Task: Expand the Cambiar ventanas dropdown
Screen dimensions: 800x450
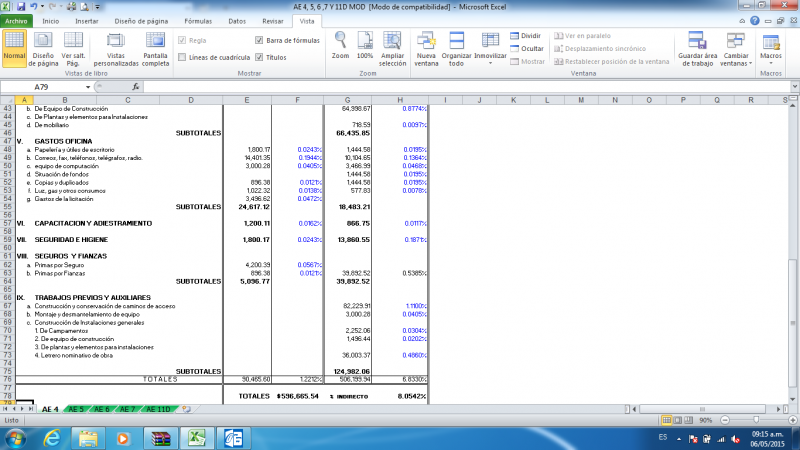Action: point(736,47)
